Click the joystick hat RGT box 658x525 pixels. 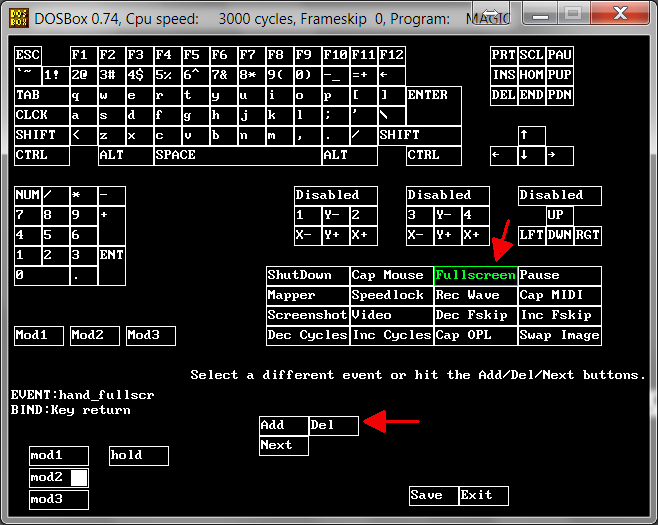pos(588,236)
